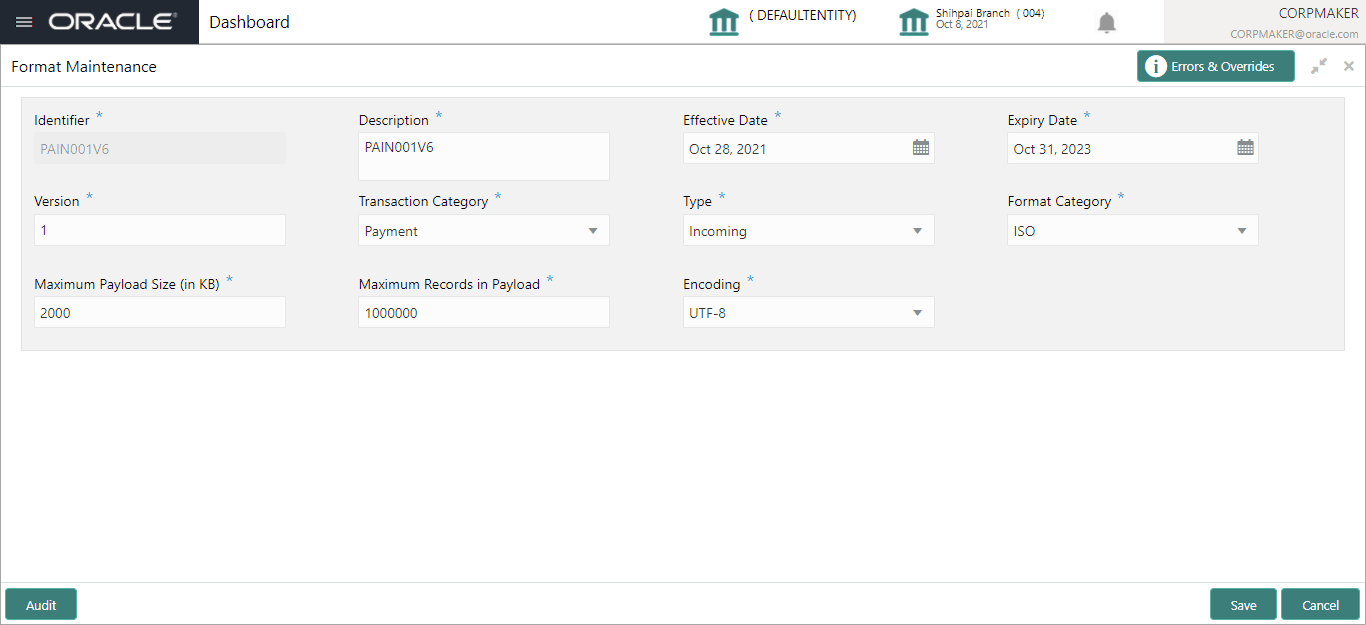Focus the Version input field

pyautogui.click(x=160, y=231)
